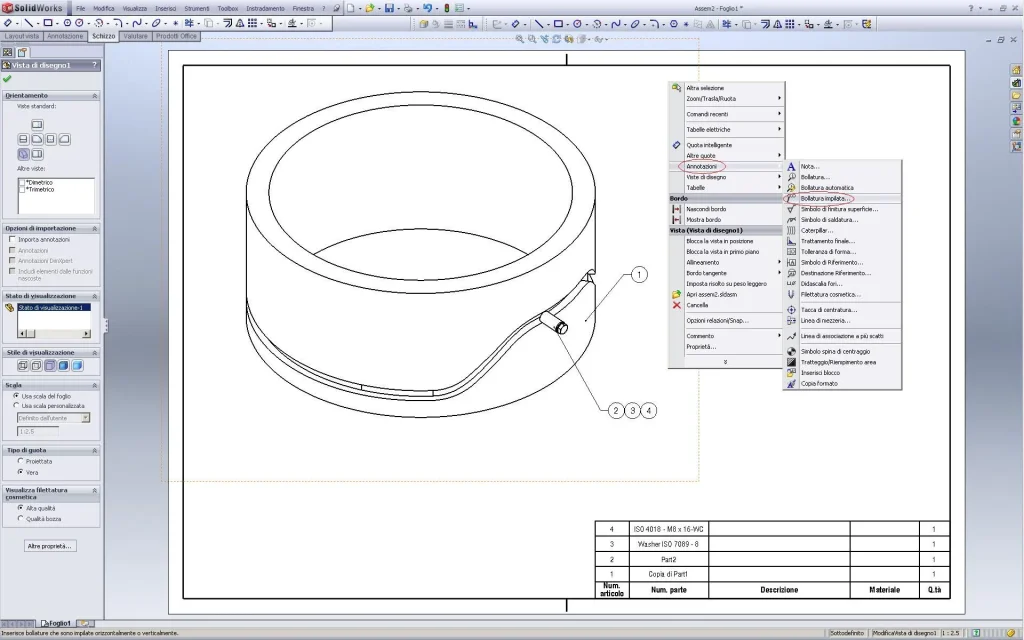Click the Open folder icon in the top toolbar
The width and height of the screenshot is (1024, 640).
370,8
